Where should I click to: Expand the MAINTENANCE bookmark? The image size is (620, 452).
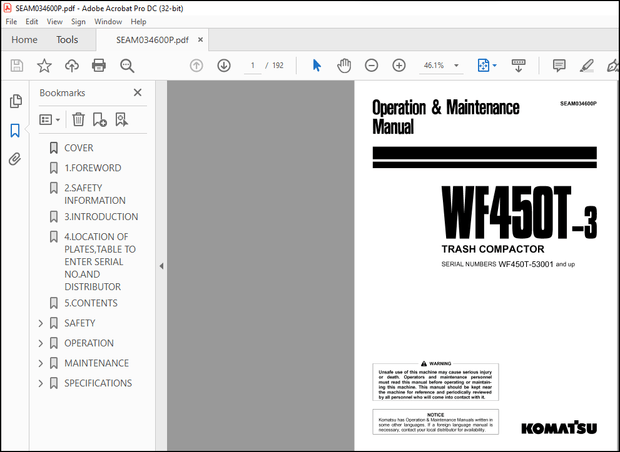[41, 363]
